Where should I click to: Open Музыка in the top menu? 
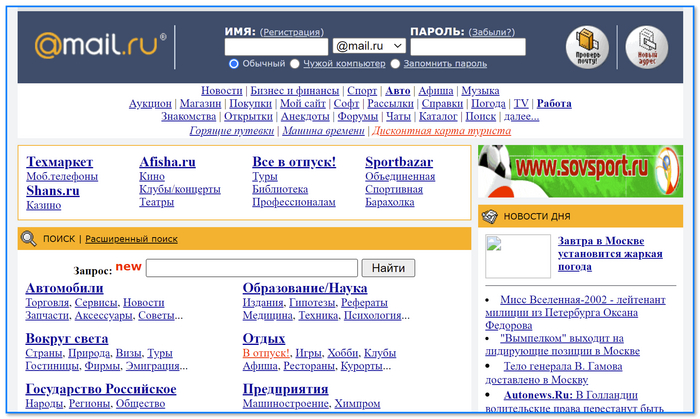click(x=480, y=91)
